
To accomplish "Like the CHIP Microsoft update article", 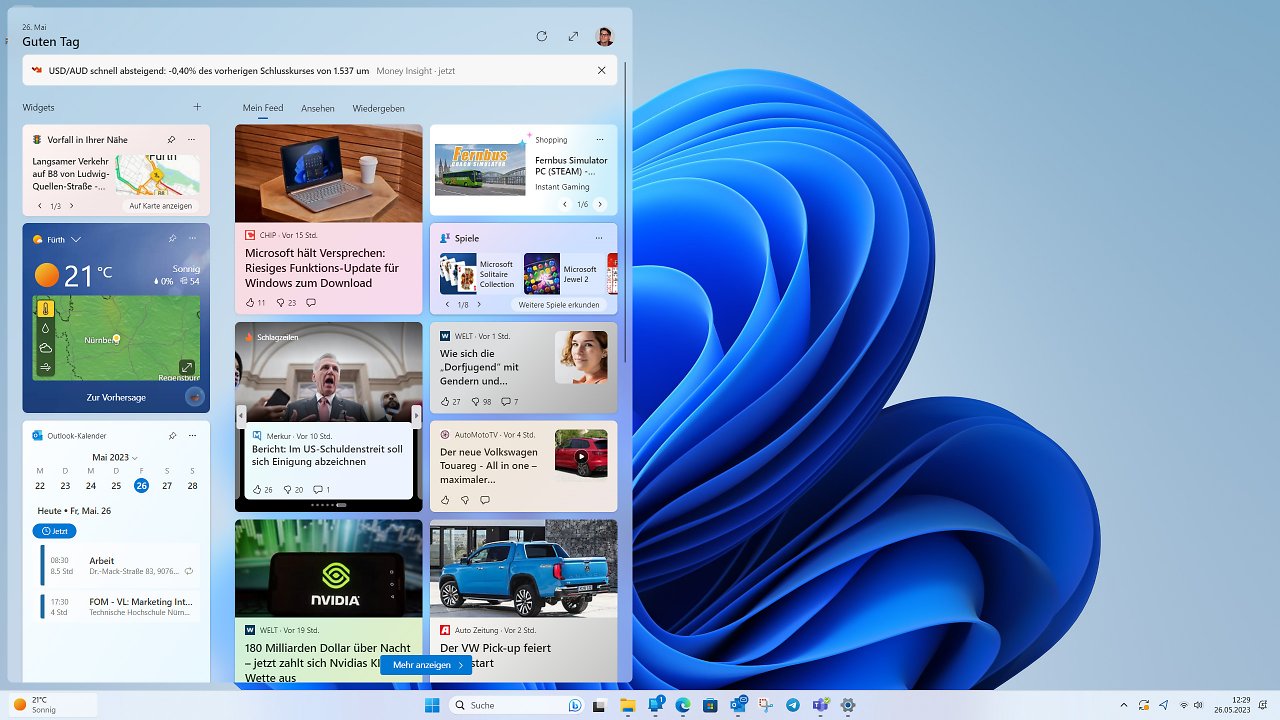I will tap(255, 303).
